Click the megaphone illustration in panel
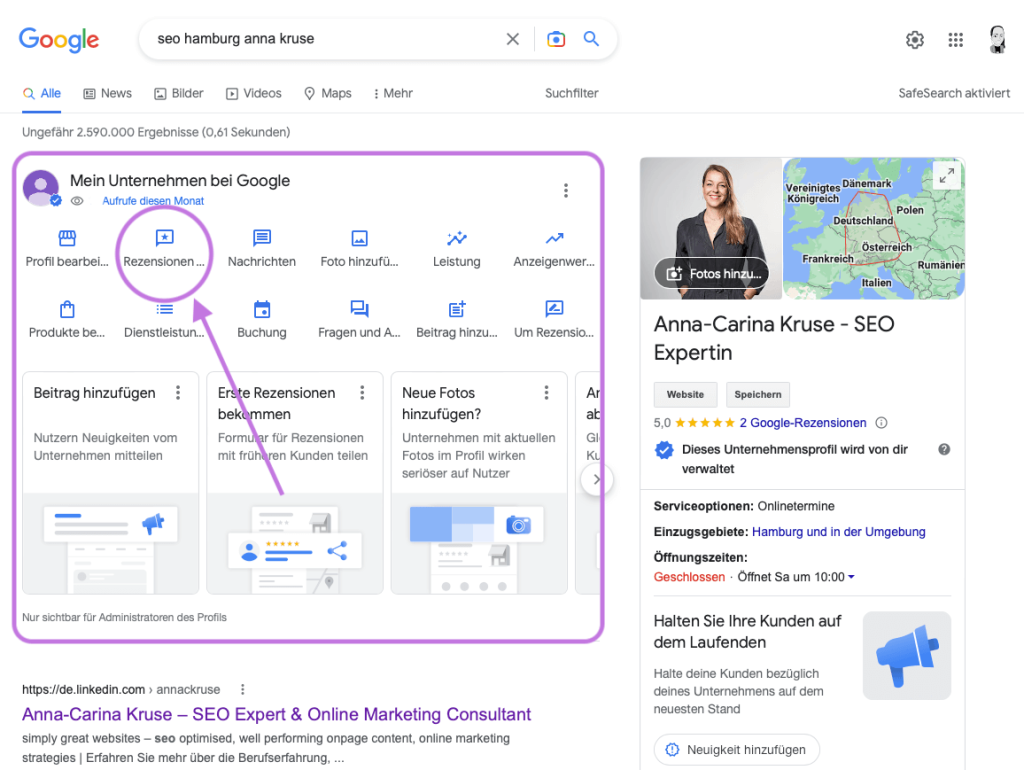The image size is (1024, 770). point(906,655)
